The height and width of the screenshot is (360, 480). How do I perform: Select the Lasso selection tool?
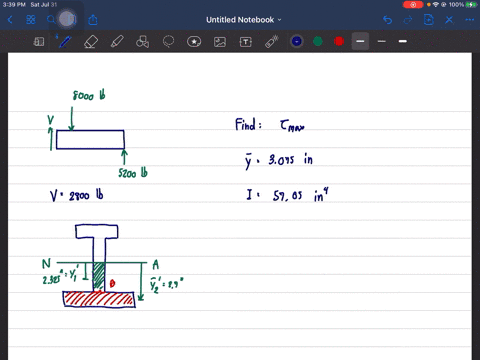point(168,42)
